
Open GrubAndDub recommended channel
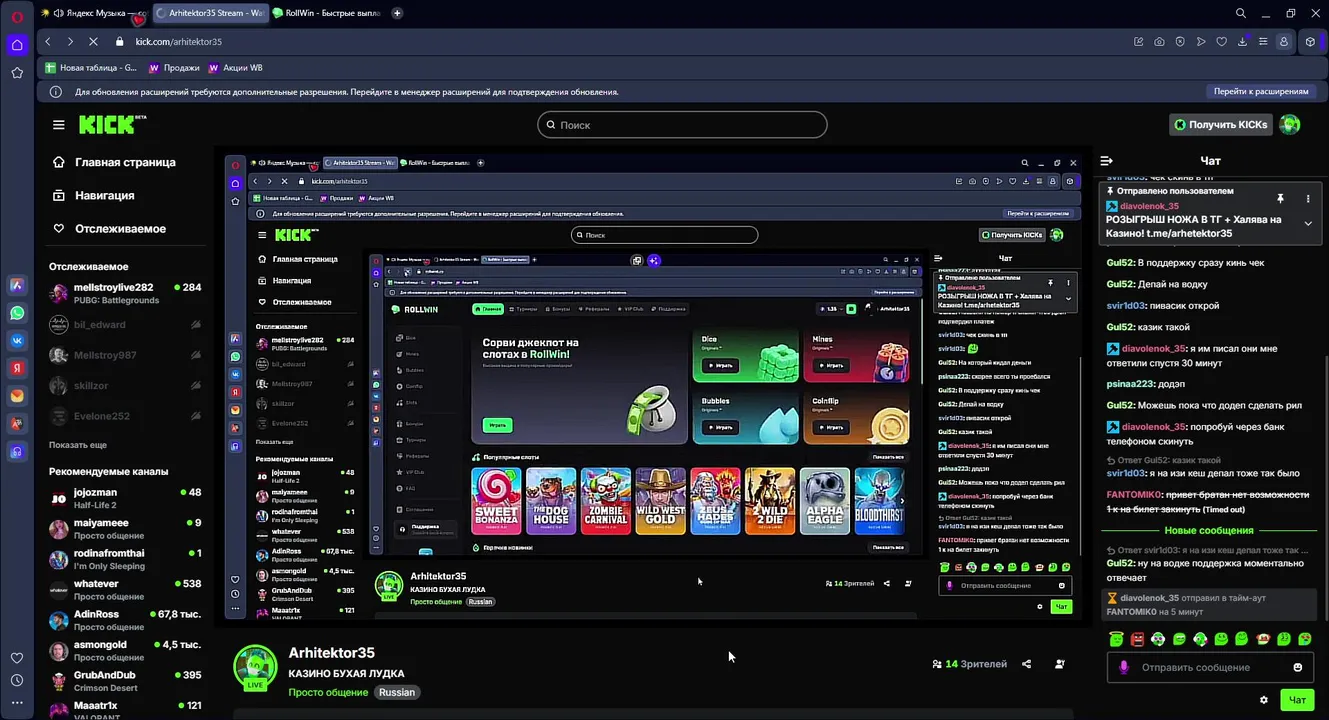(125, 681)
